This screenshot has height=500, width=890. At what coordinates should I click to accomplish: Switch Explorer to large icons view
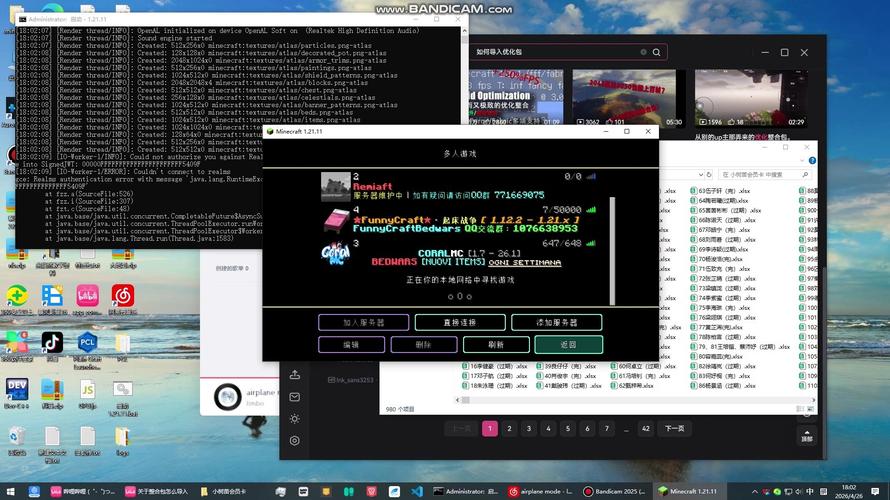click(811, 409)
